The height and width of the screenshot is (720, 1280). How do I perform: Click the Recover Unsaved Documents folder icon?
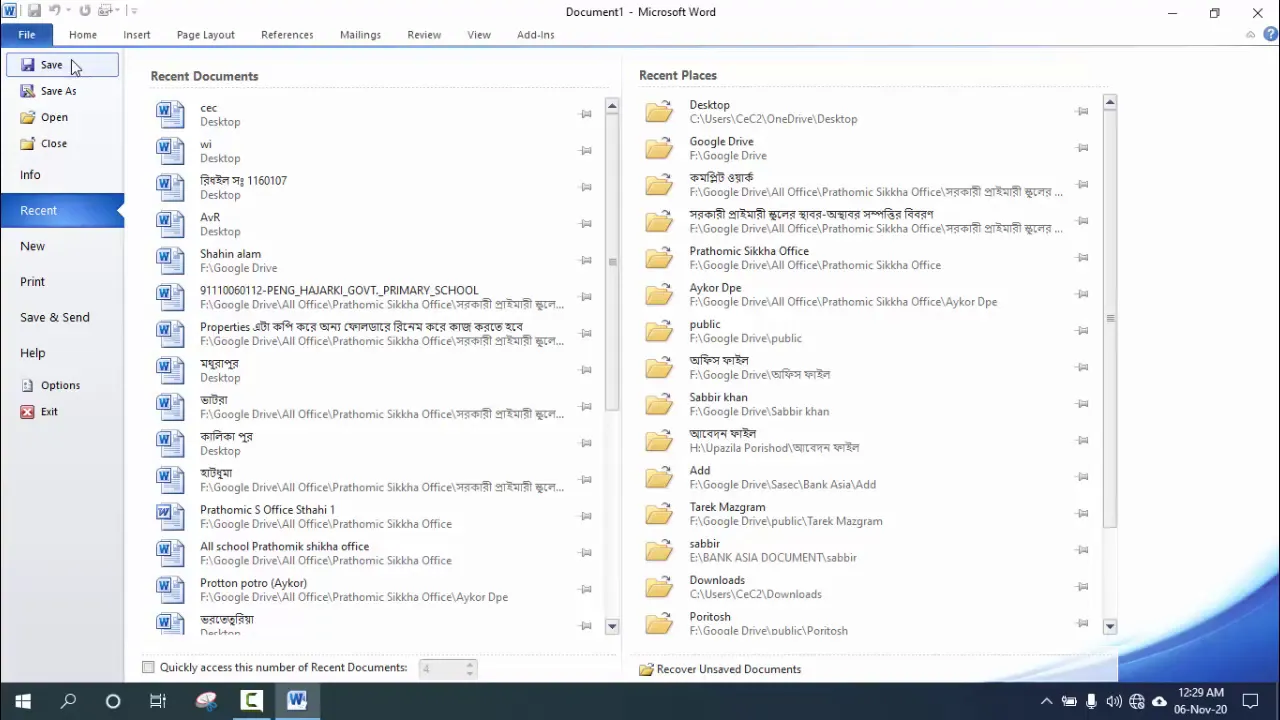(646, 669)
